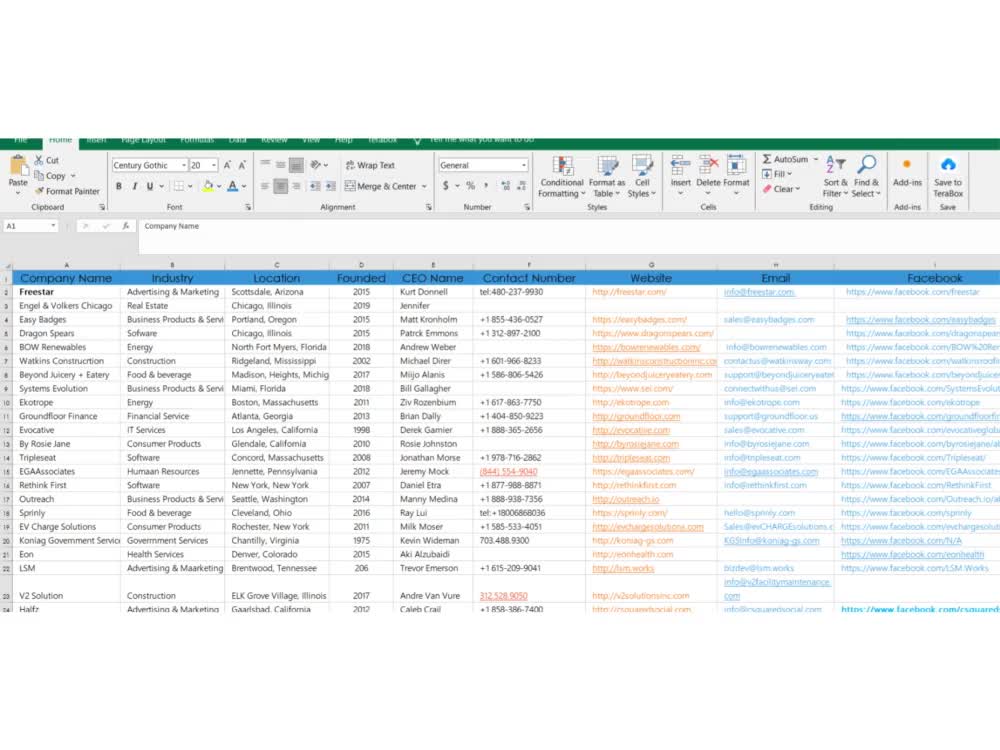This screenshot has width=1000, height=750.
Task: Click the Format cells icon
Action: click(x=736, y=166)
